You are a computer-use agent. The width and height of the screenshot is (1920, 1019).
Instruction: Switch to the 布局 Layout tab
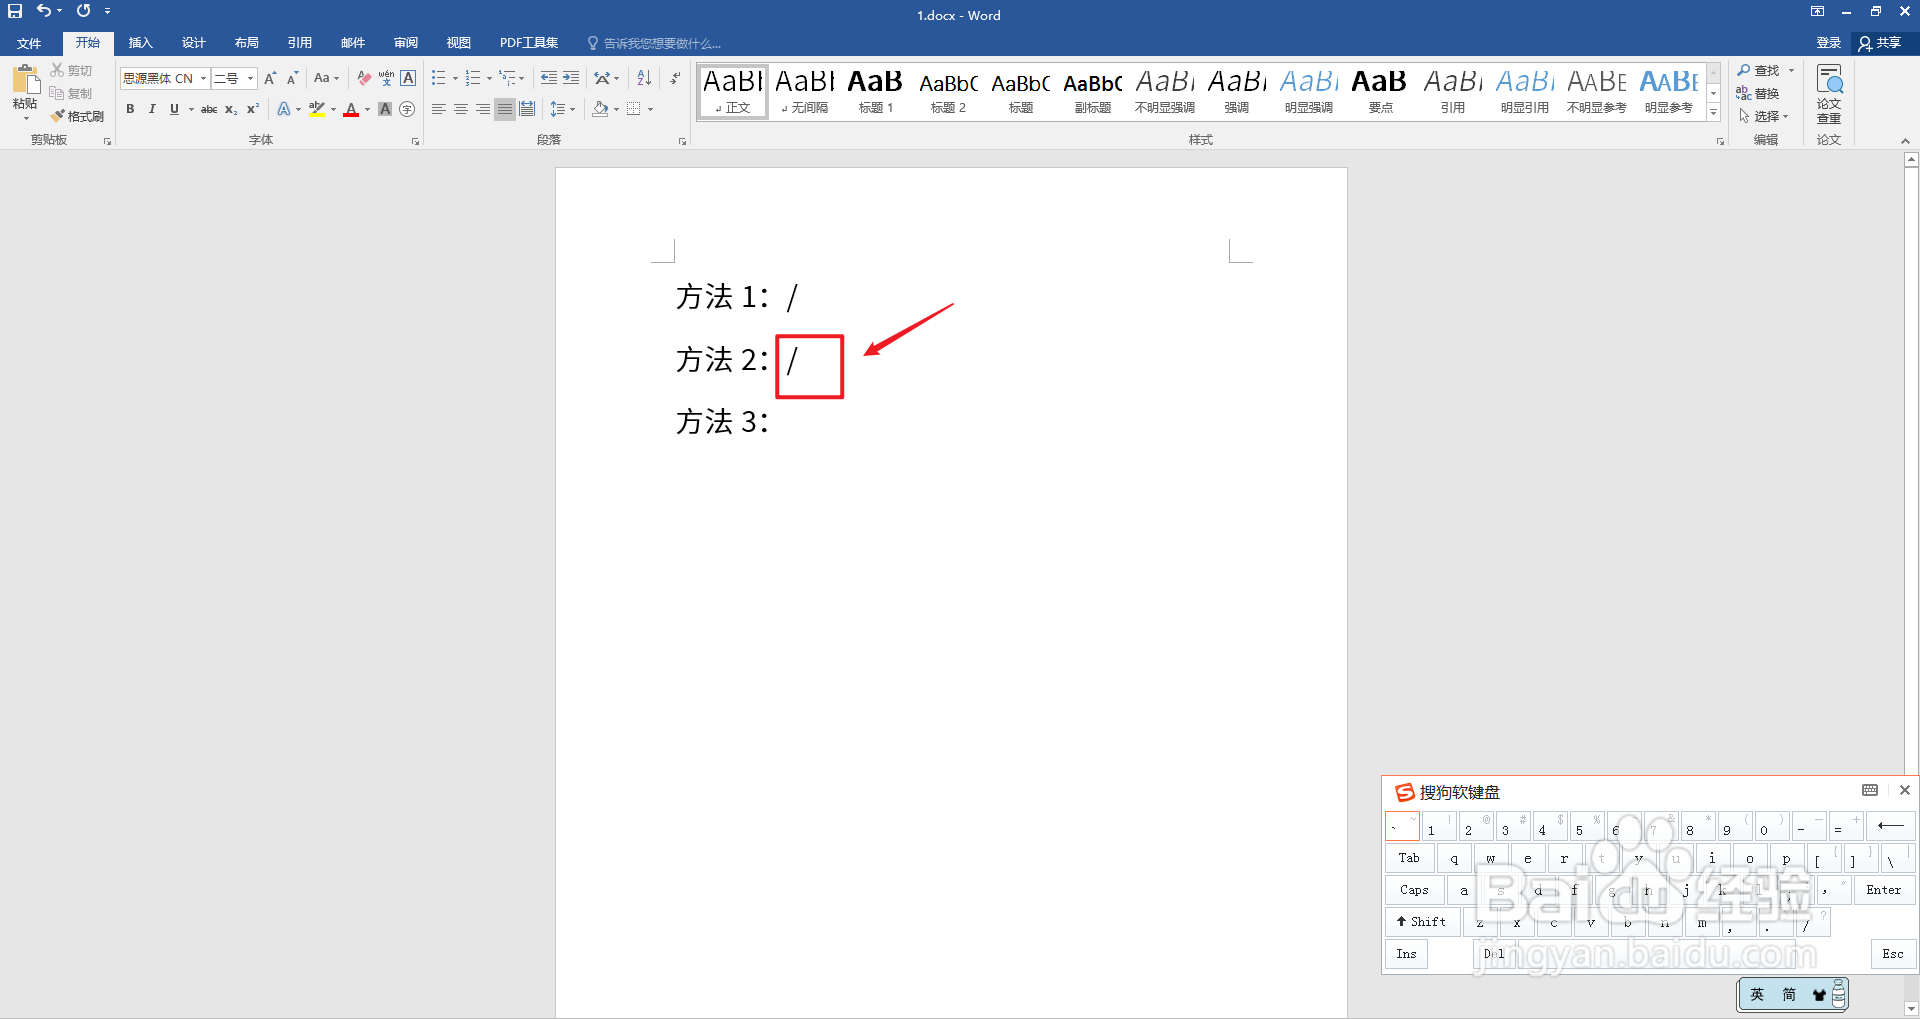pos(247,43)
